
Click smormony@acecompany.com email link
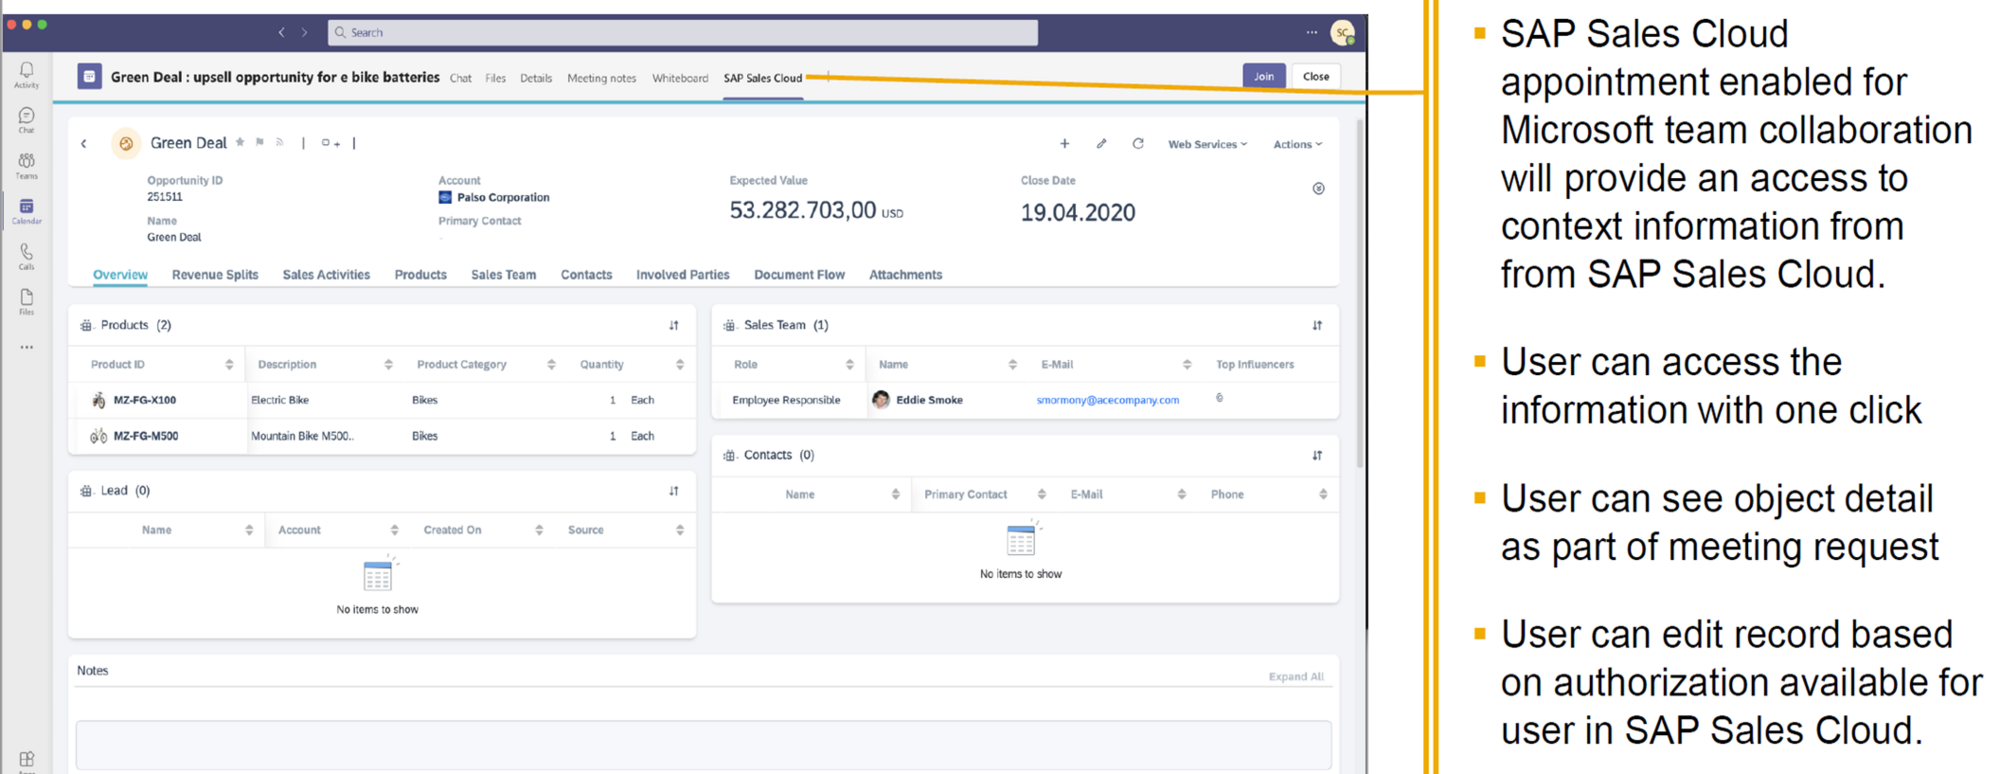click(x=1108, y=400)
